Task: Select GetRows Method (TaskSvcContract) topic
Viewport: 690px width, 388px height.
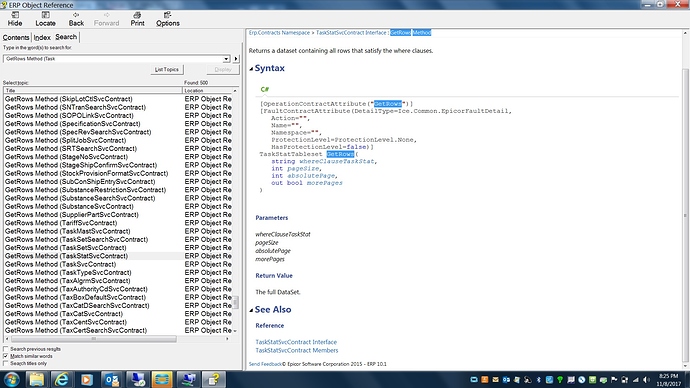Action: point(60,264)
